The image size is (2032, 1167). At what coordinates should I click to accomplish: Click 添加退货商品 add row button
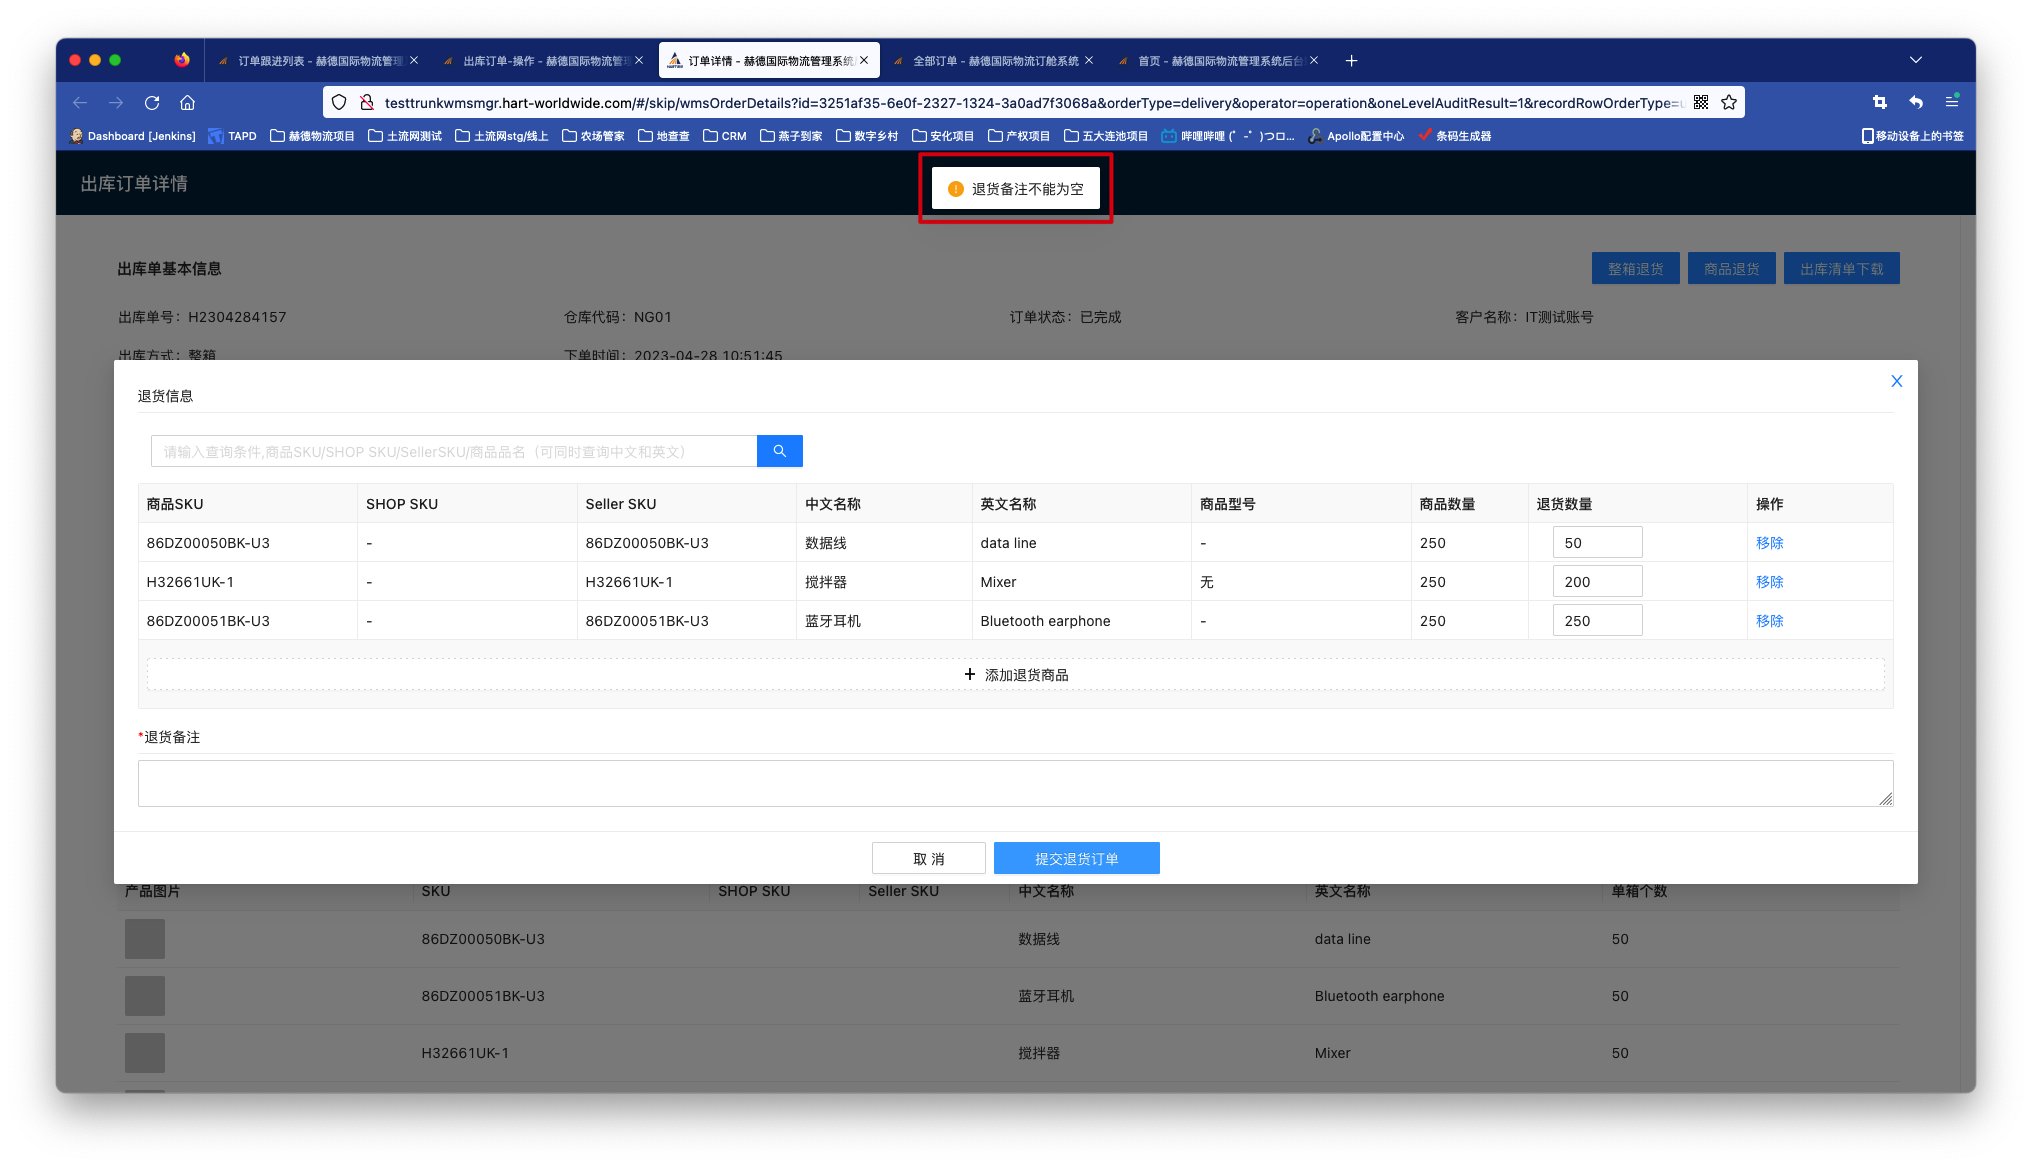point(1016,675)
